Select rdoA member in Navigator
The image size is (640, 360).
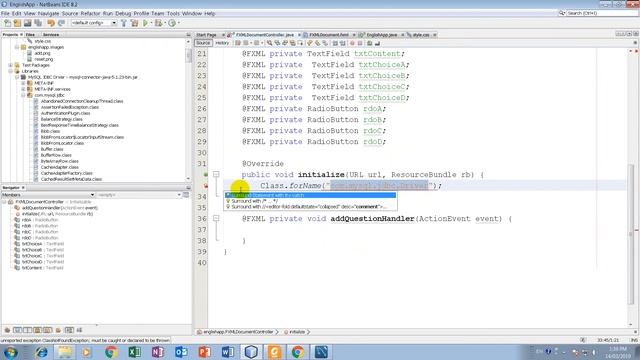[40, 220]
